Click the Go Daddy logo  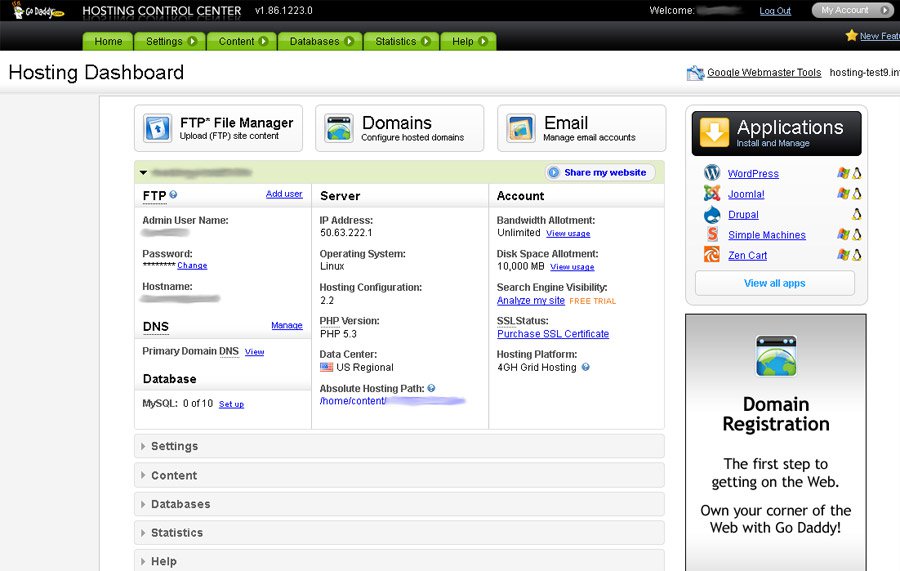37,10
